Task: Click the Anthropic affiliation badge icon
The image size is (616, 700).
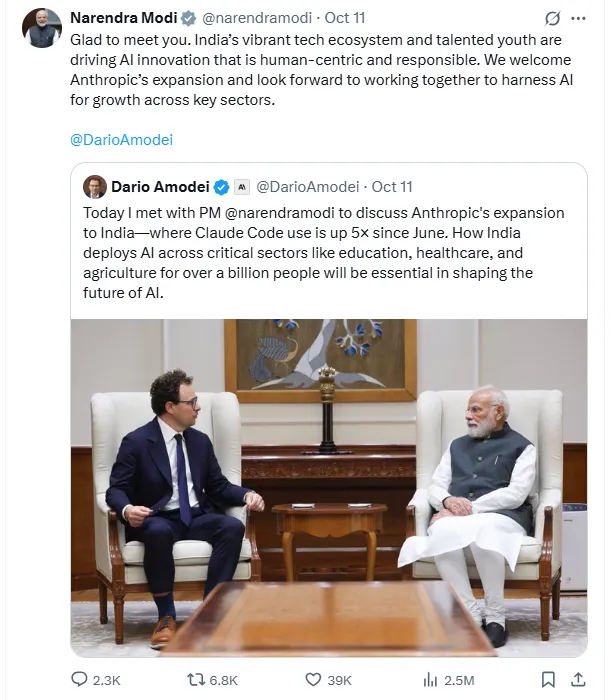Action: pos(242,187)
